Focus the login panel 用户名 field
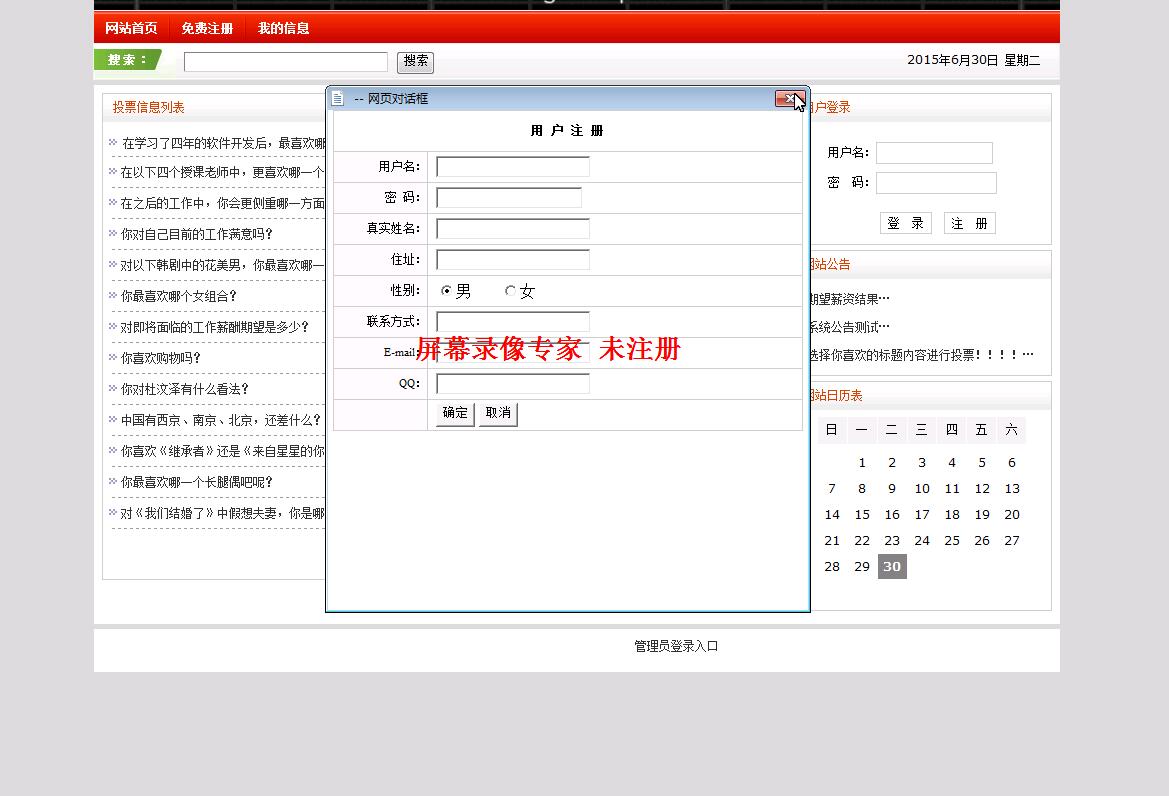The height and width of the screenshot is (796, 1169). tap(934, 153)
